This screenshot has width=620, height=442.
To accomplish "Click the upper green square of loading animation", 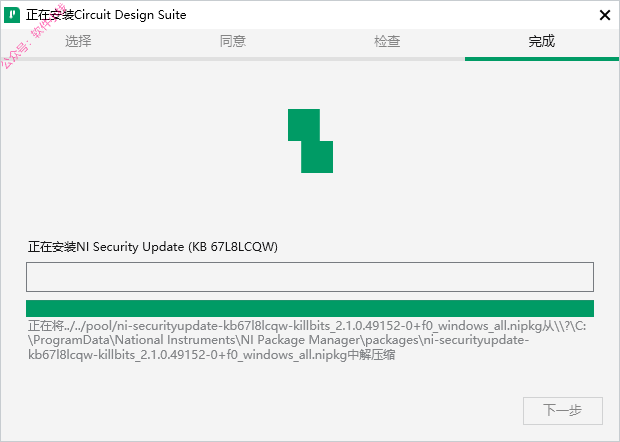I will pos(304,125).
